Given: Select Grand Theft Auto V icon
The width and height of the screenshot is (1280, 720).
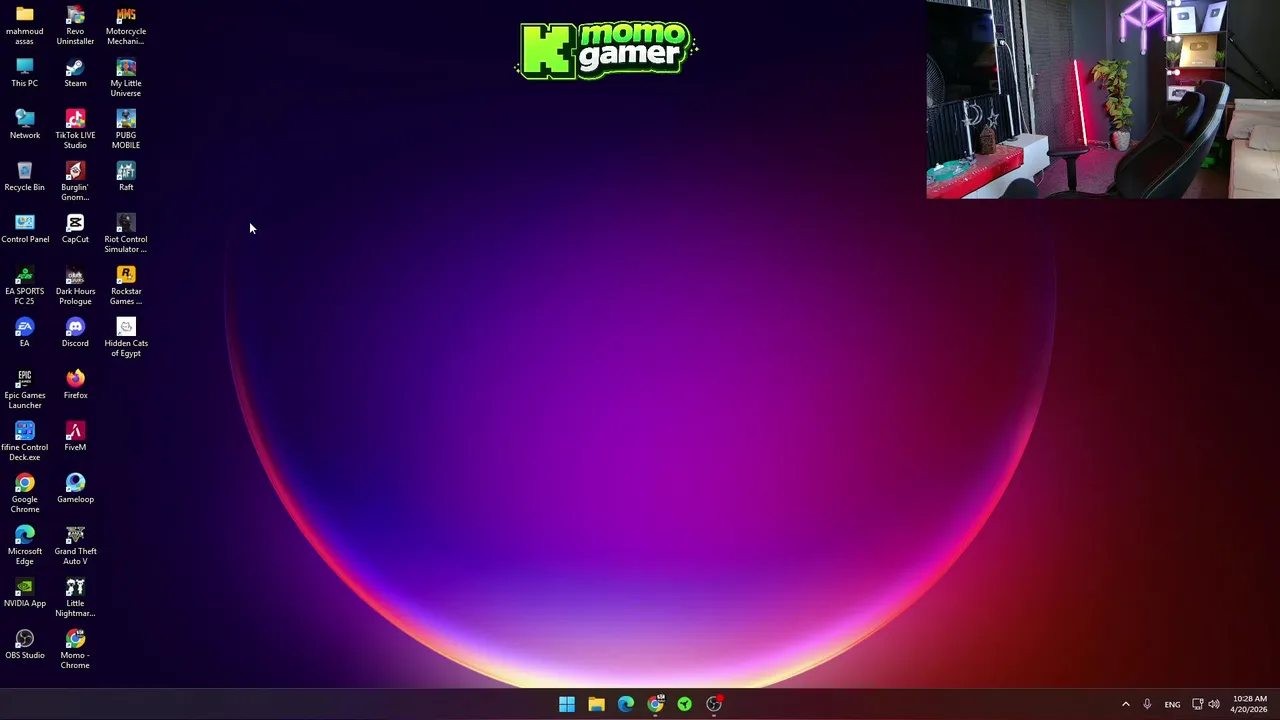Looking at the screenshot, I should pos(75,546).
